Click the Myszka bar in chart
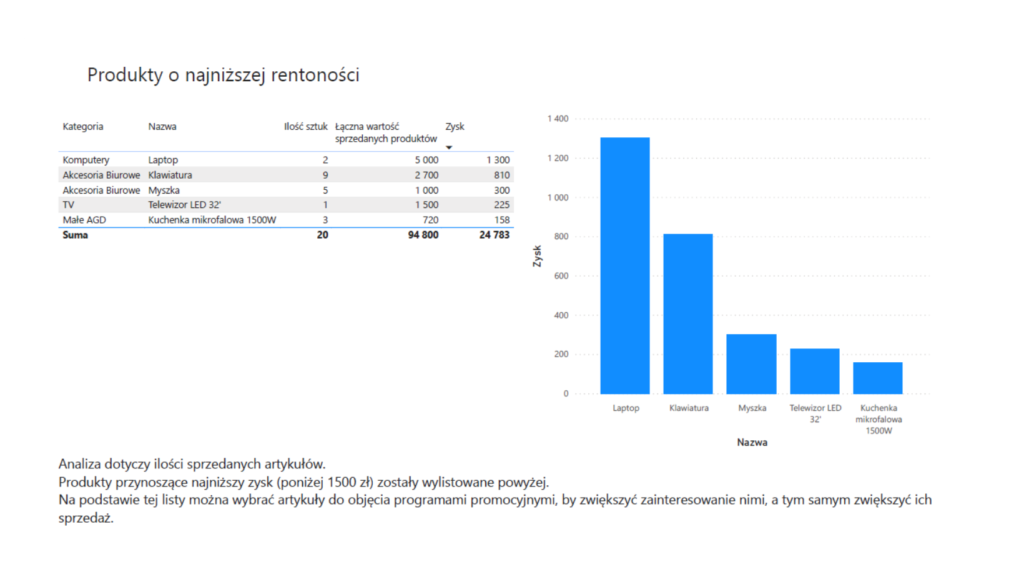The width and height of the screenshot is (1024, 577). tap(751, 363)
